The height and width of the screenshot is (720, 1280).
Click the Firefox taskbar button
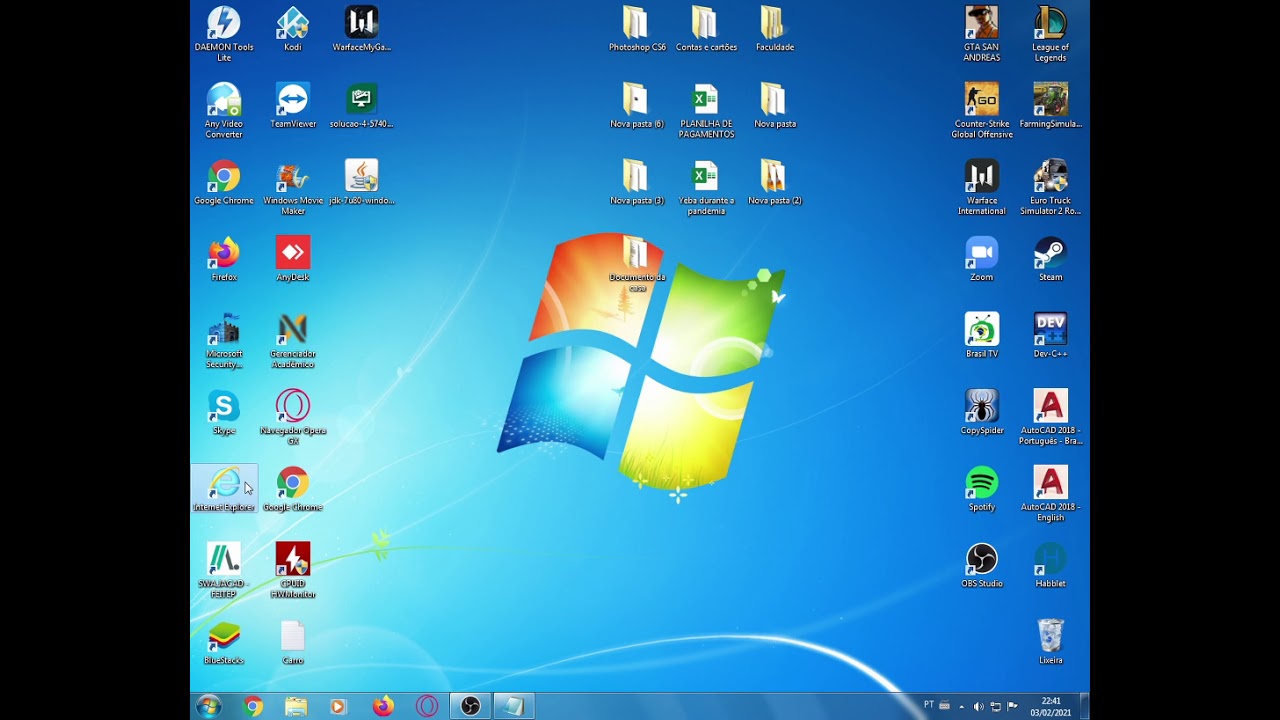[x=383, y=707]
